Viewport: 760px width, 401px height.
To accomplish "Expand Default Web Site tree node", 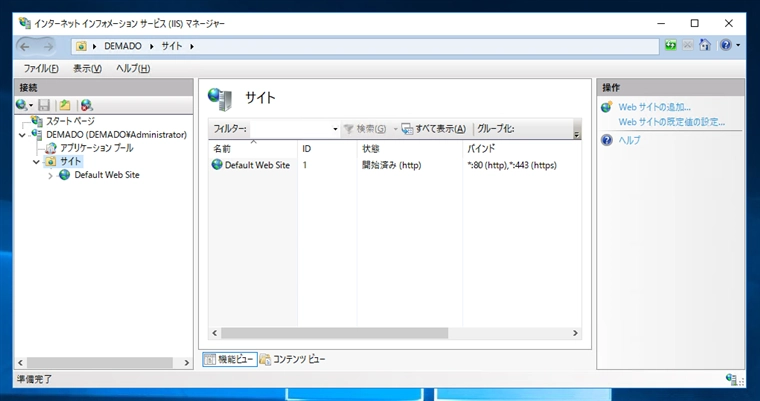I will click(x=50, y=176).
